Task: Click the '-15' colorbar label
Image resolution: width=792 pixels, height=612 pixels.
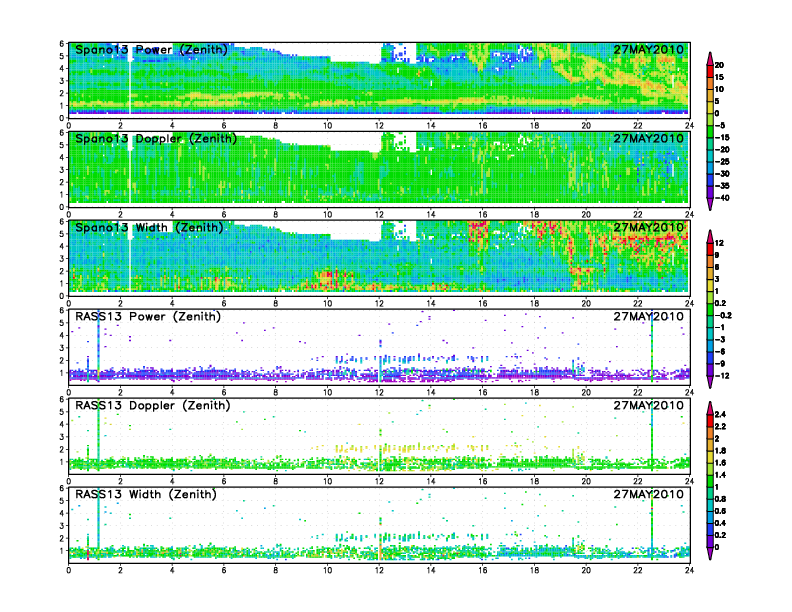Action: coord(722,137)
